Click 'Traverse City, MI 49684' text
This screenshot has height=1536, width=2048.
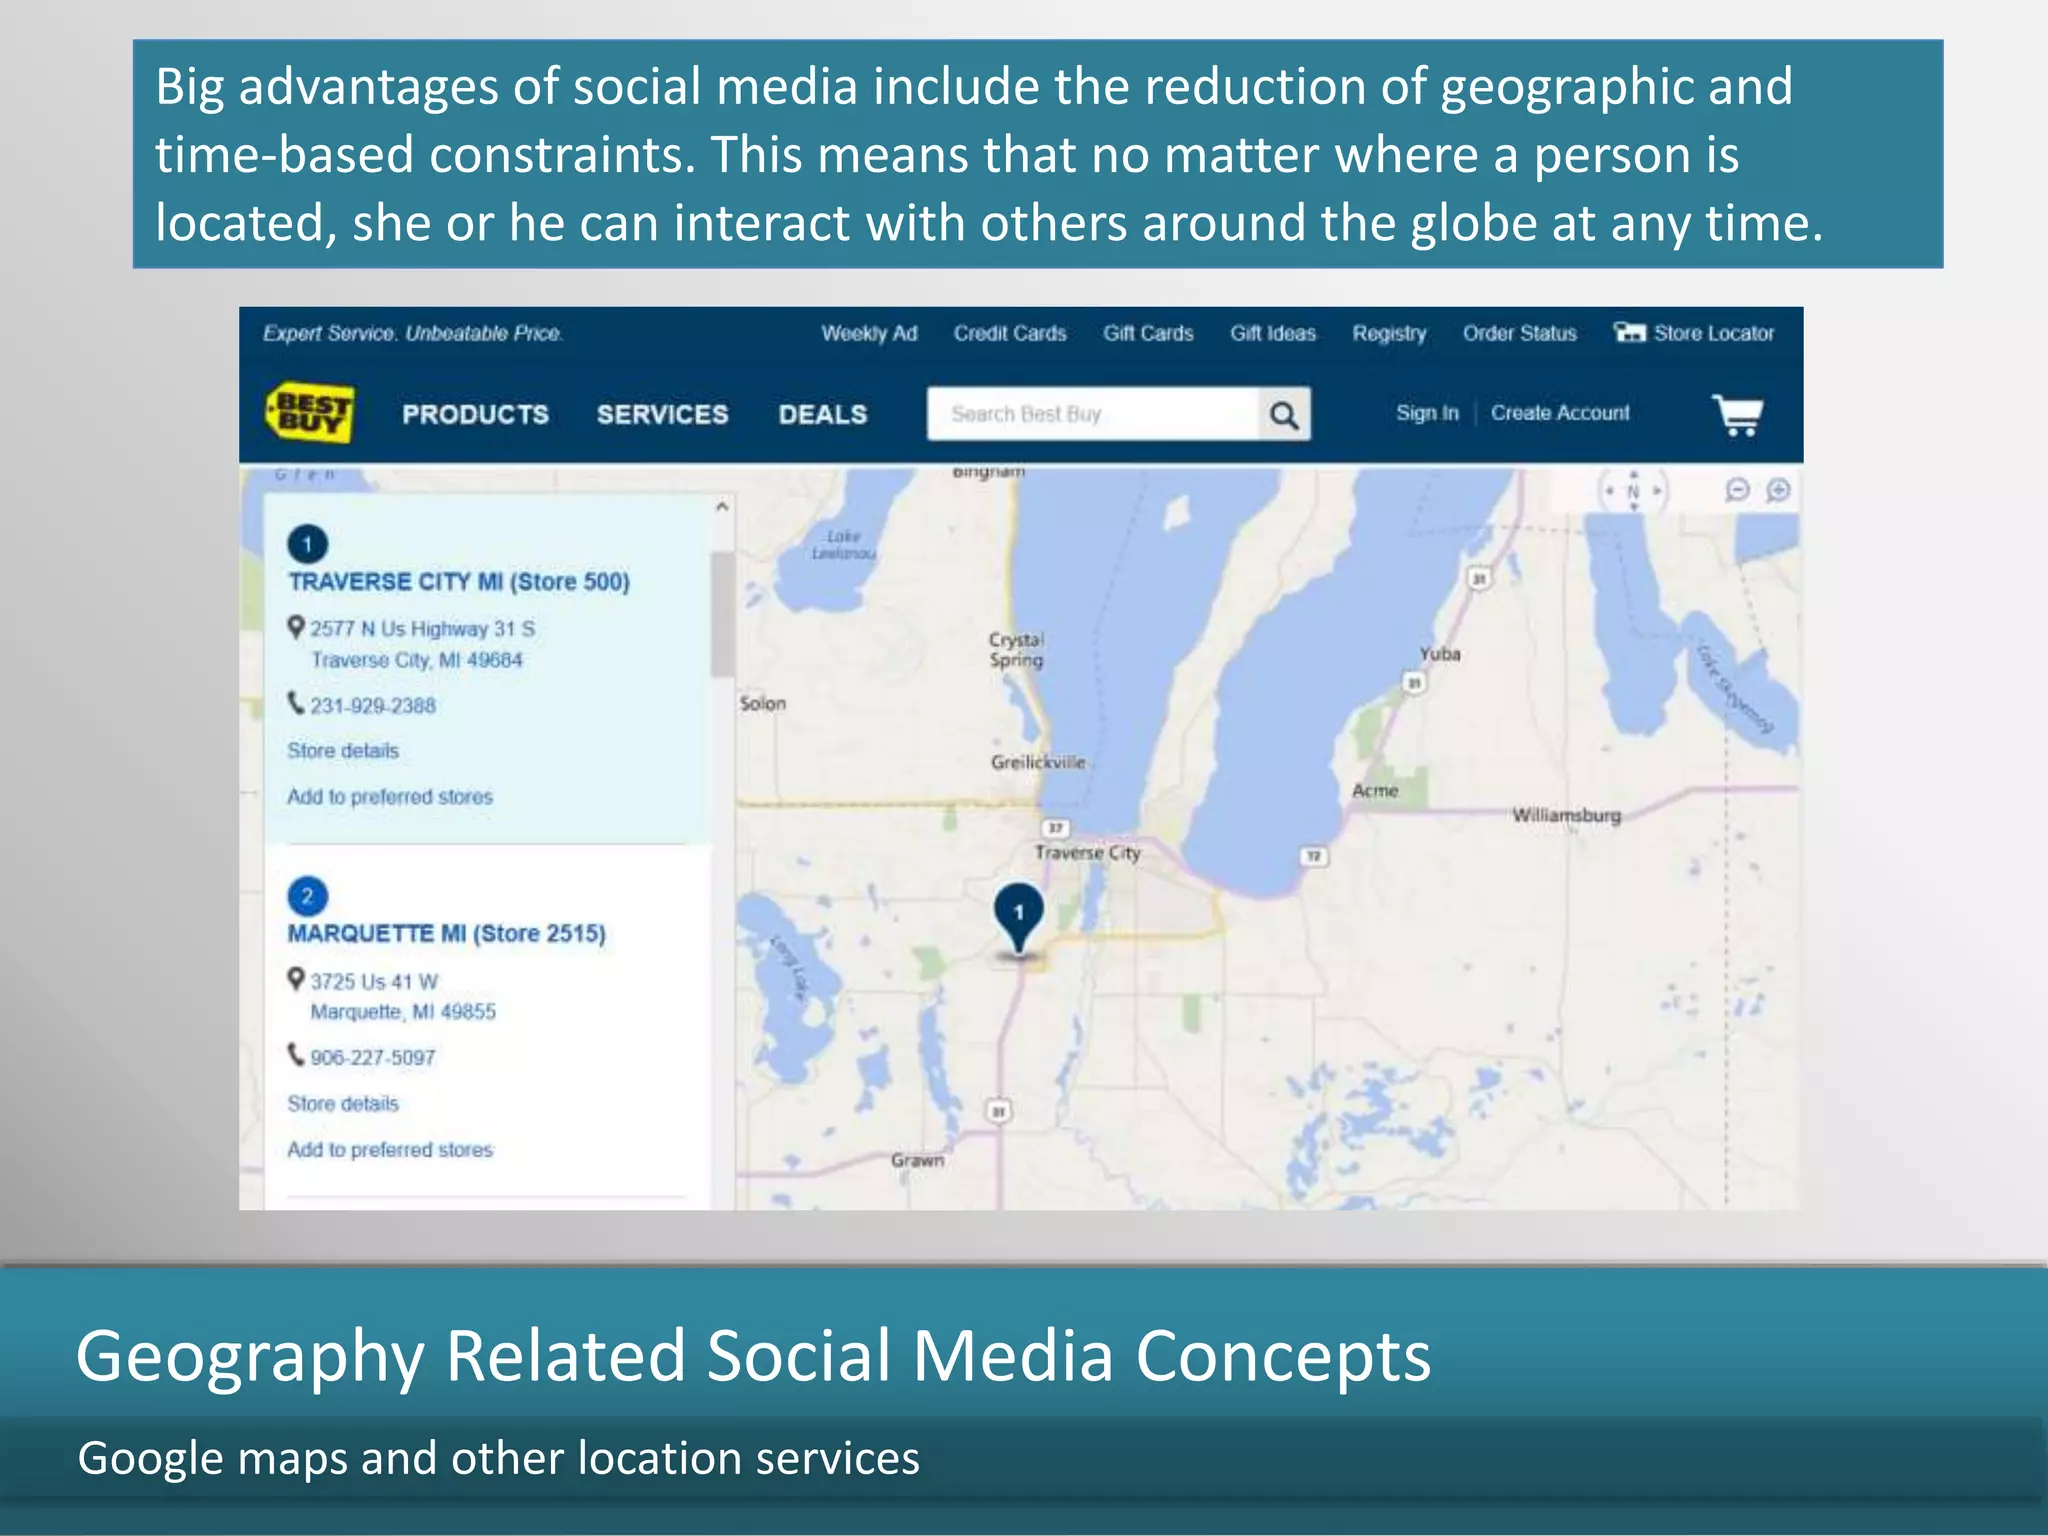click(x=416, y=660)
